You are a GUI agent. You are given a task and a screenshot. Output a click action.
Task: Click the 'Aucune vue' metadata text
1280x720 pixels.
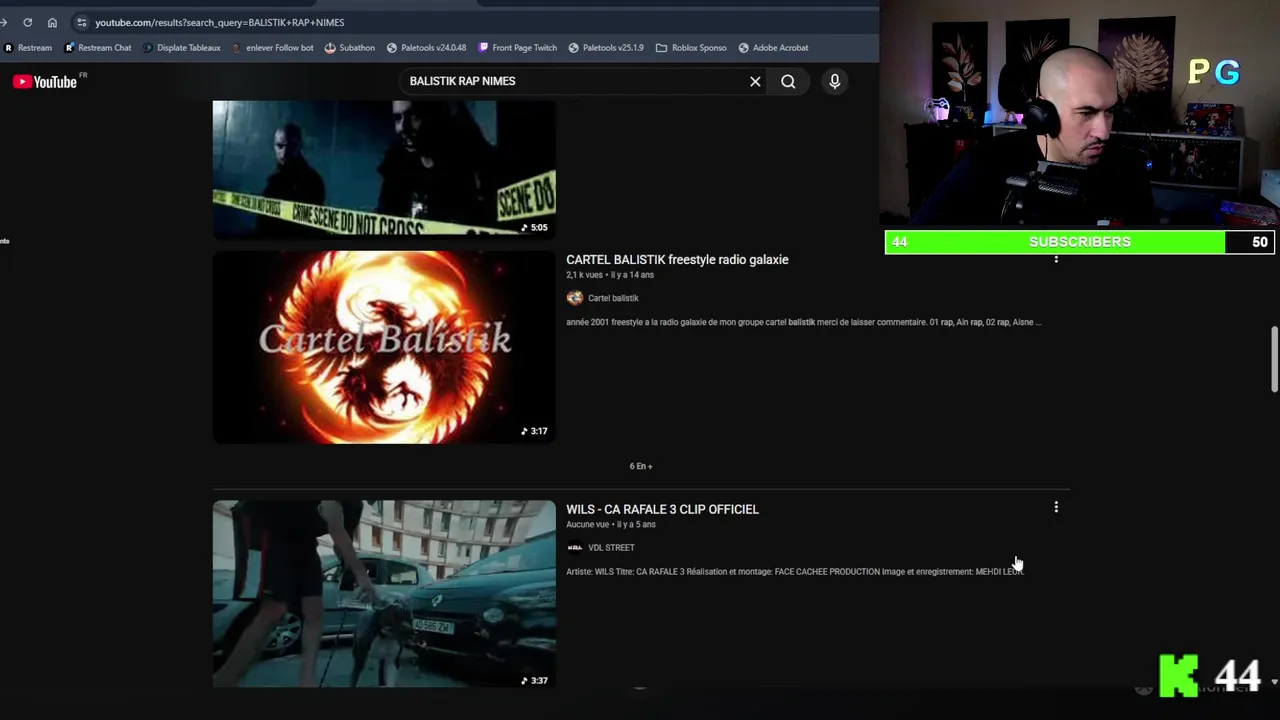[588, 524]
